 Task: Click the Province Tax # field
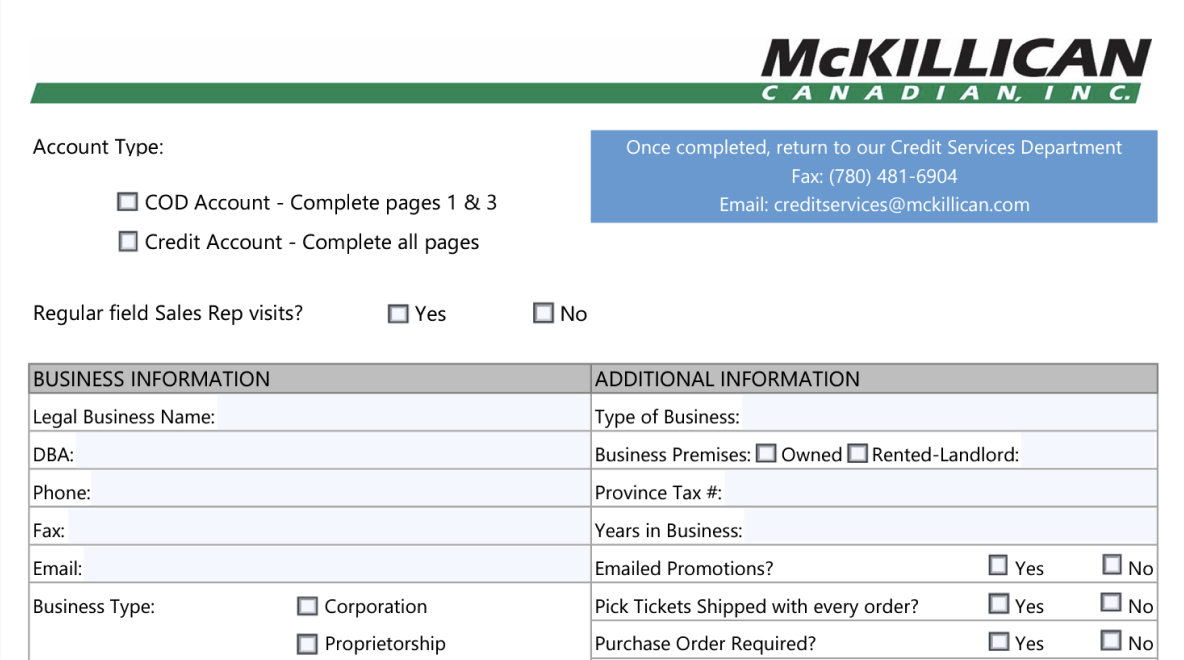tap(937, 493)
